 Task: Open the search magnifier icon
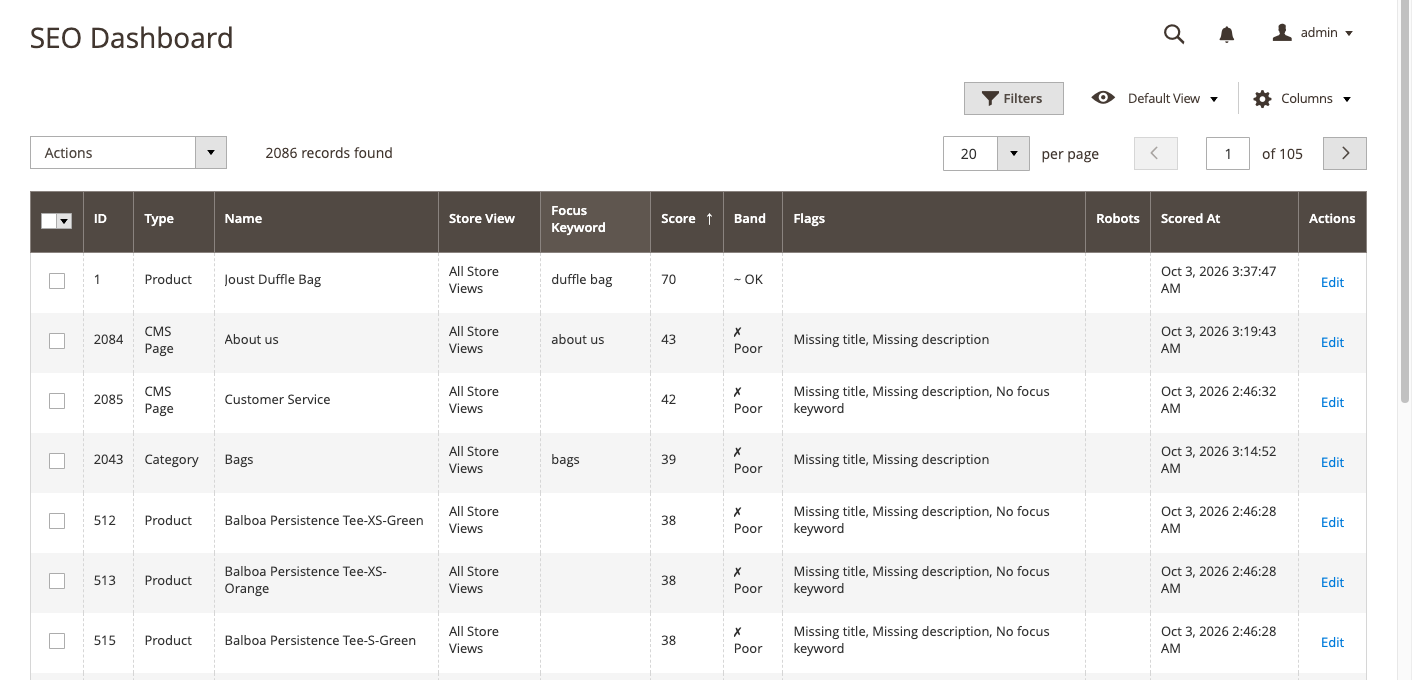(1174, 34)
